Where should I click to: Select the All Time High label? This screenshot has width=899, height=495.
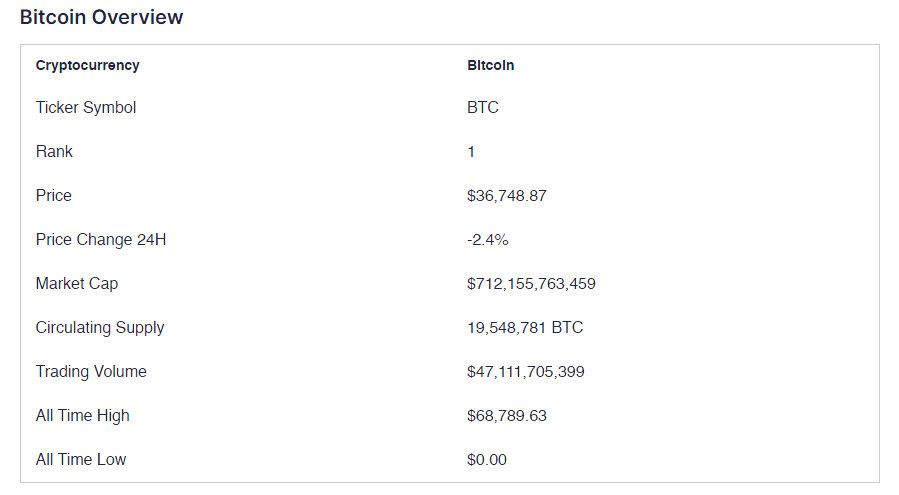pyautogui.click(x=83, y=416)
